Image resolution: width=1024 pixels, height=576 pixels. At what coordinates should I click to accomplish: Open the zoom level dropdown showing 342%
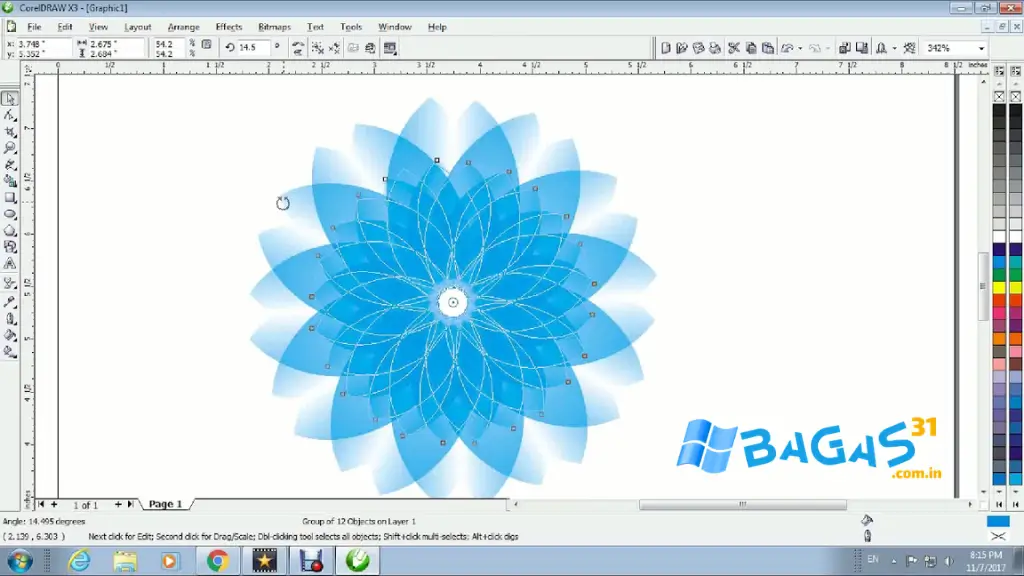click(x=981, y=47)
